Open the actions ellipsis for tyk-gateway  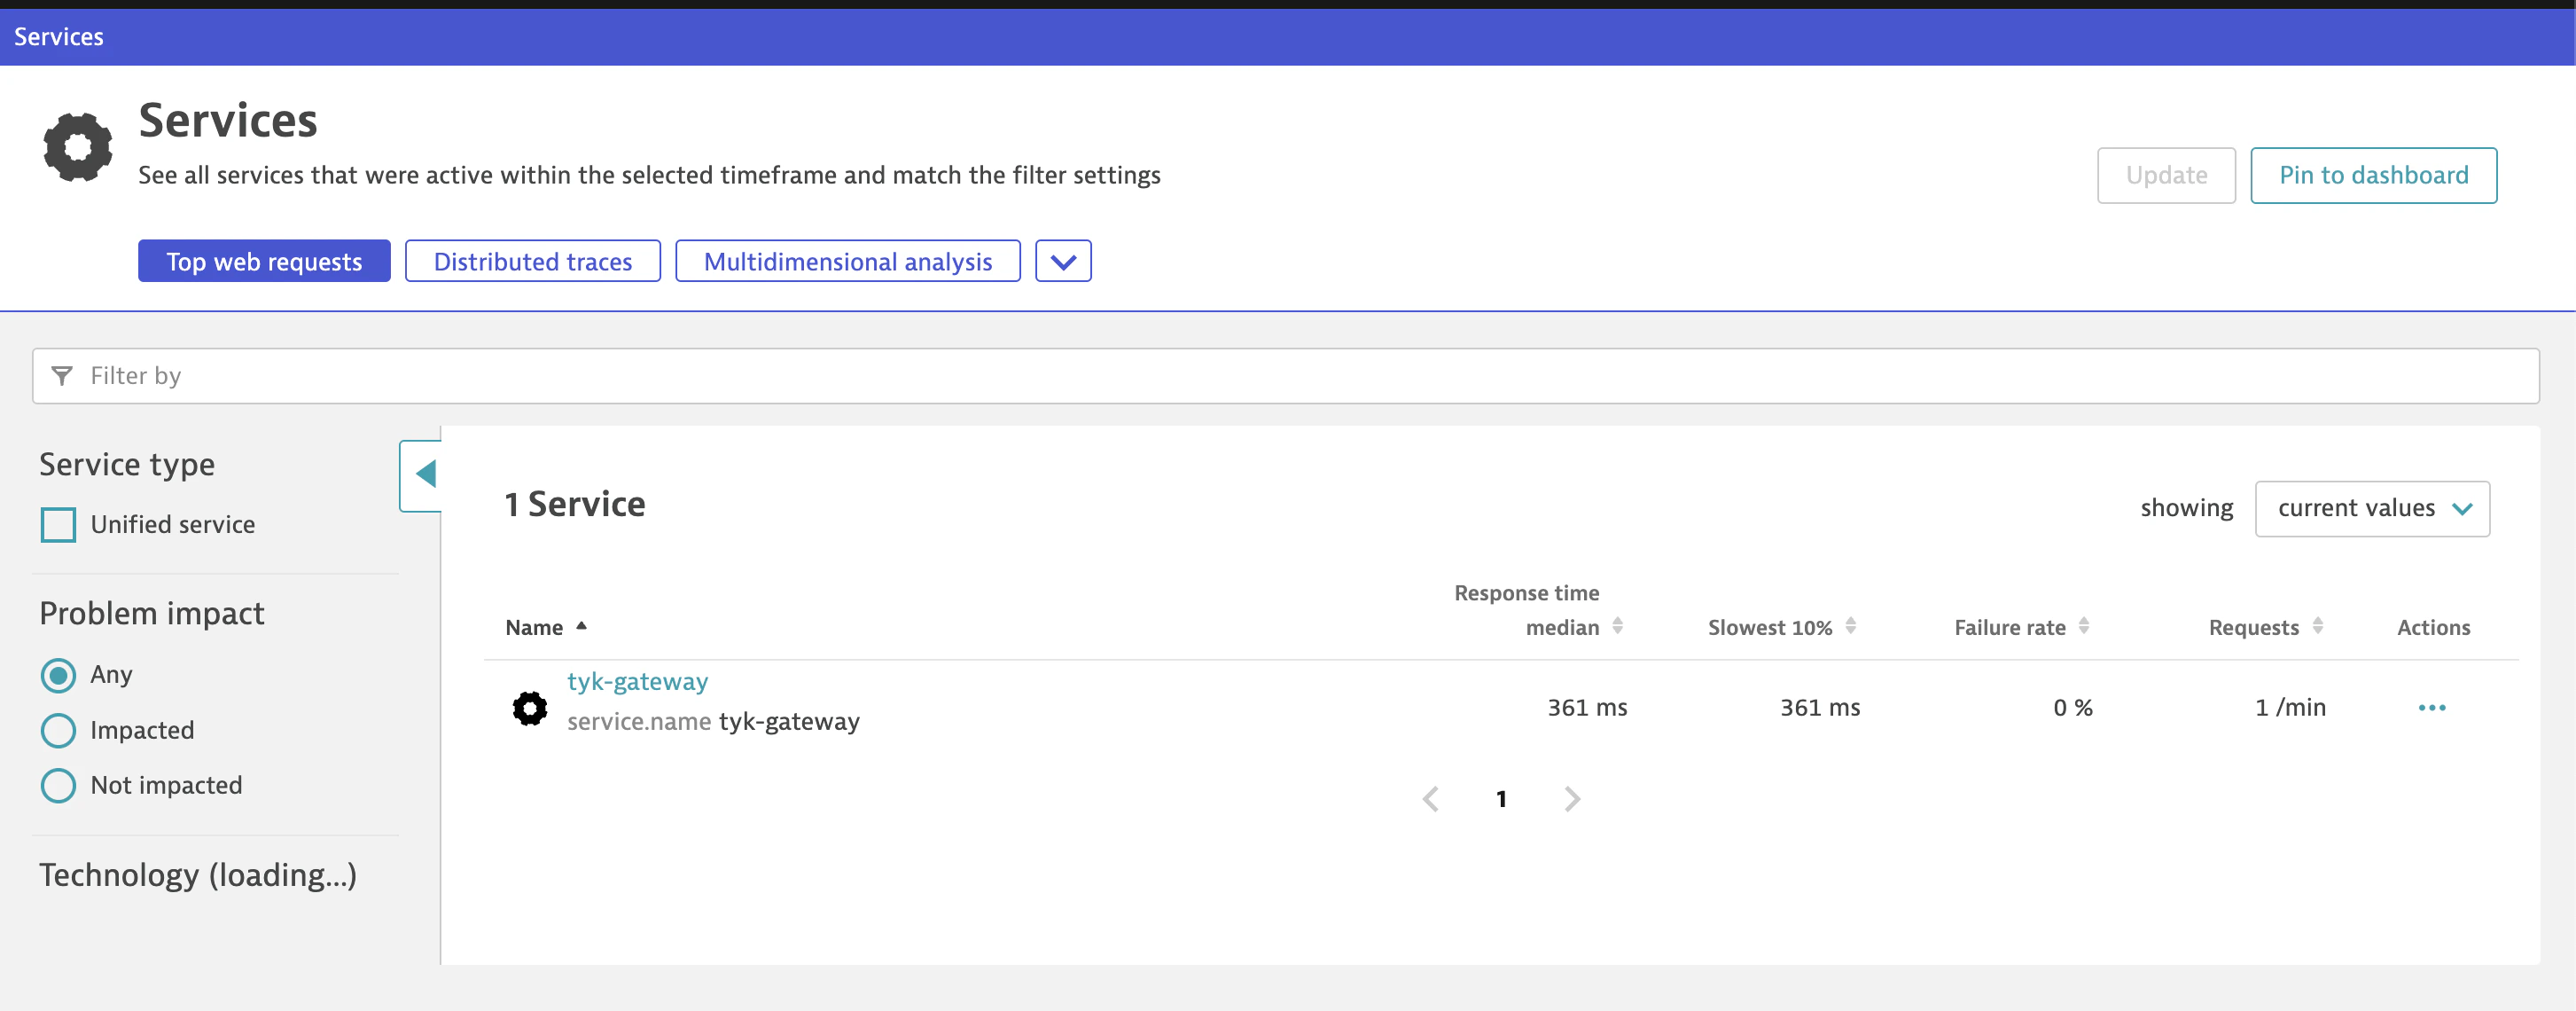[x=2433, y=708]
